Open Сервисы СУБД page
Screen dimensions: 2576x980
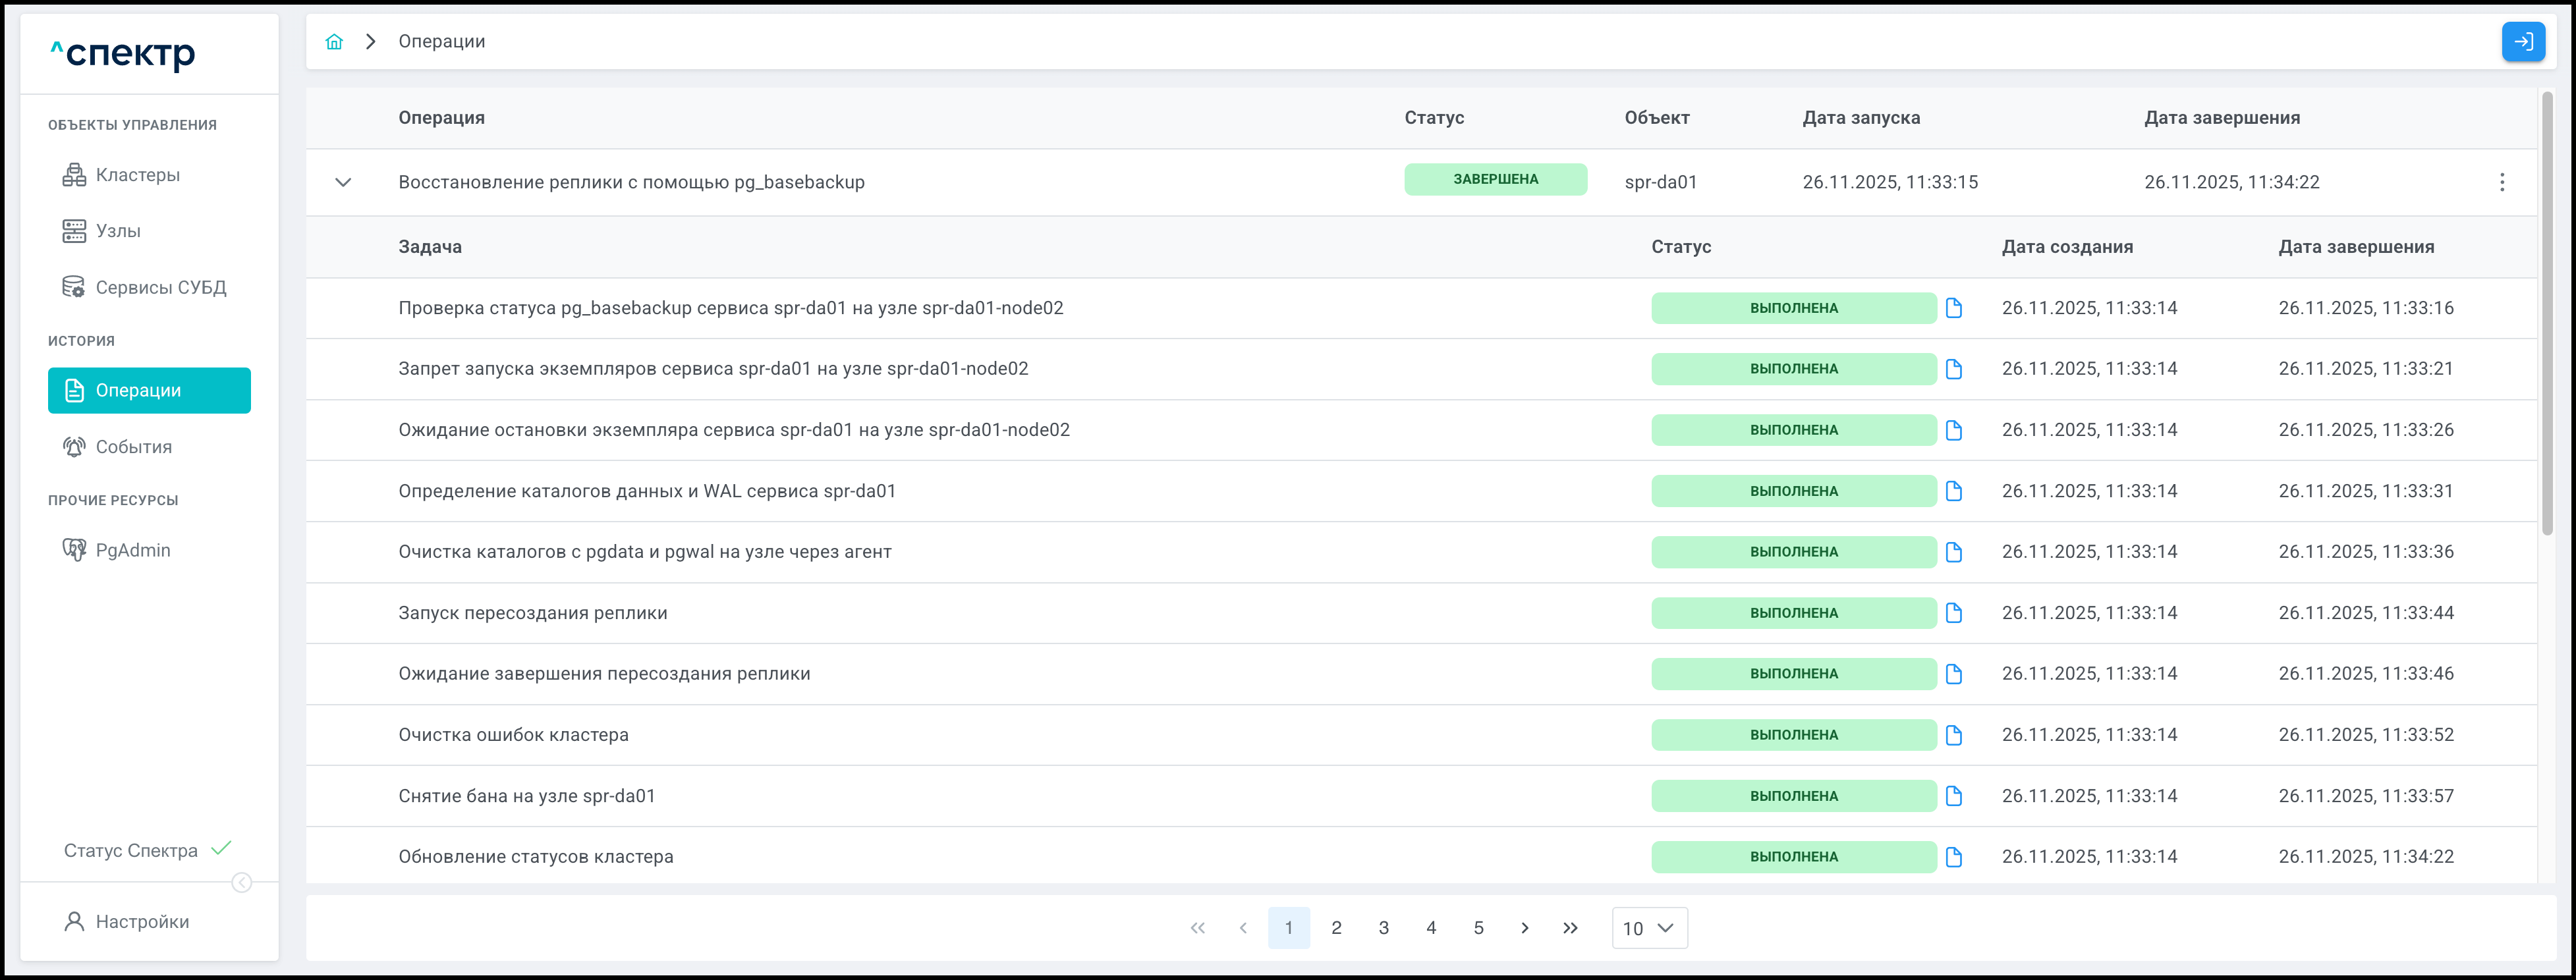click(x=160, y=287)
